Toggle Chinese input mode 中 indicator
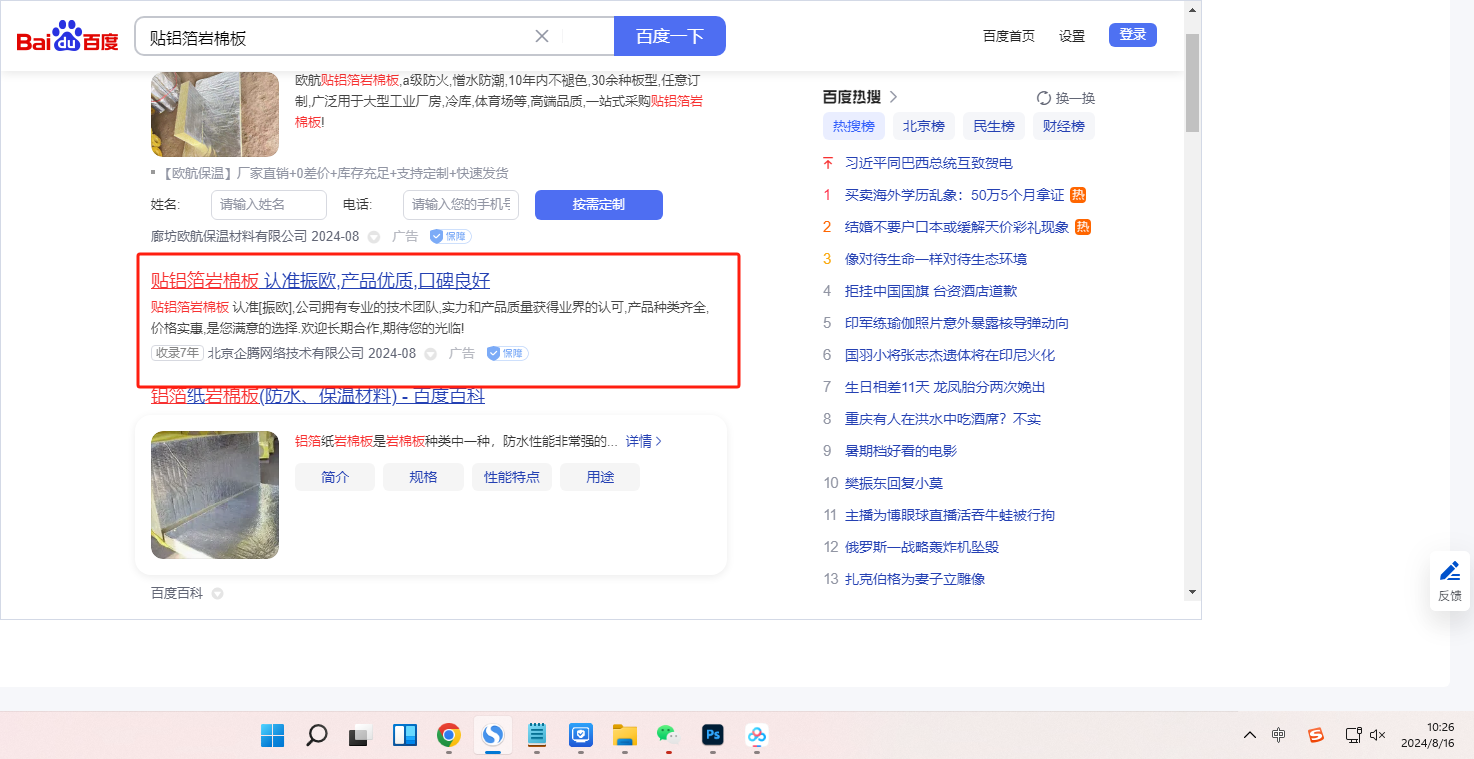 [x=1278, y=736]
